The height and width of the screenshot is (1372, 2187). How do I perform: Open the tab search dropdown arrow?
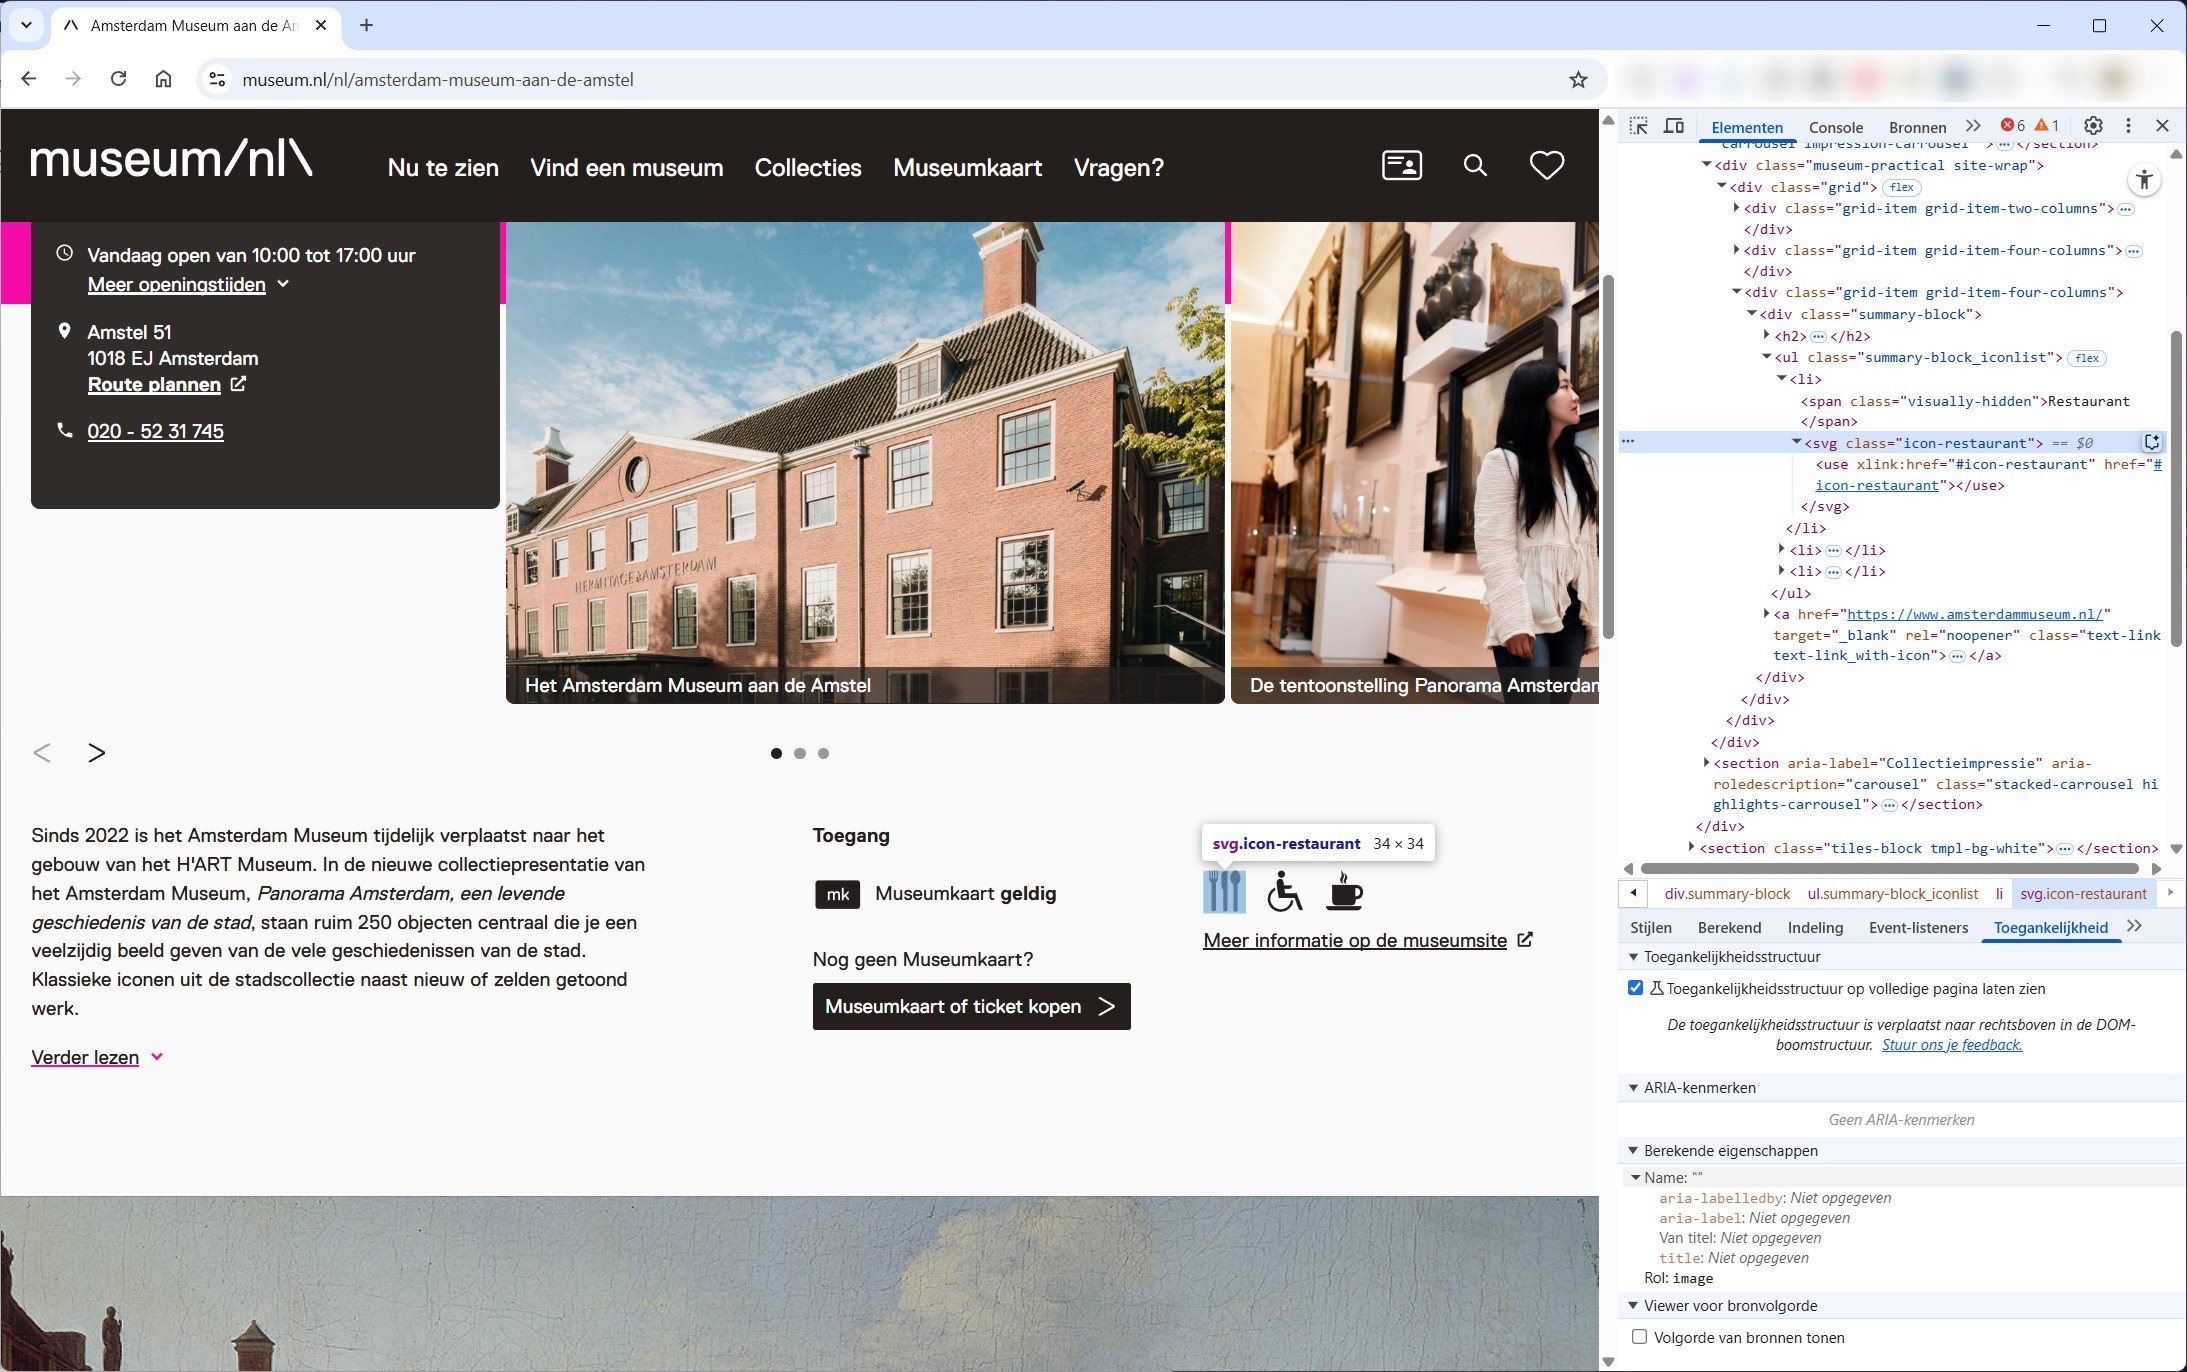26,26
